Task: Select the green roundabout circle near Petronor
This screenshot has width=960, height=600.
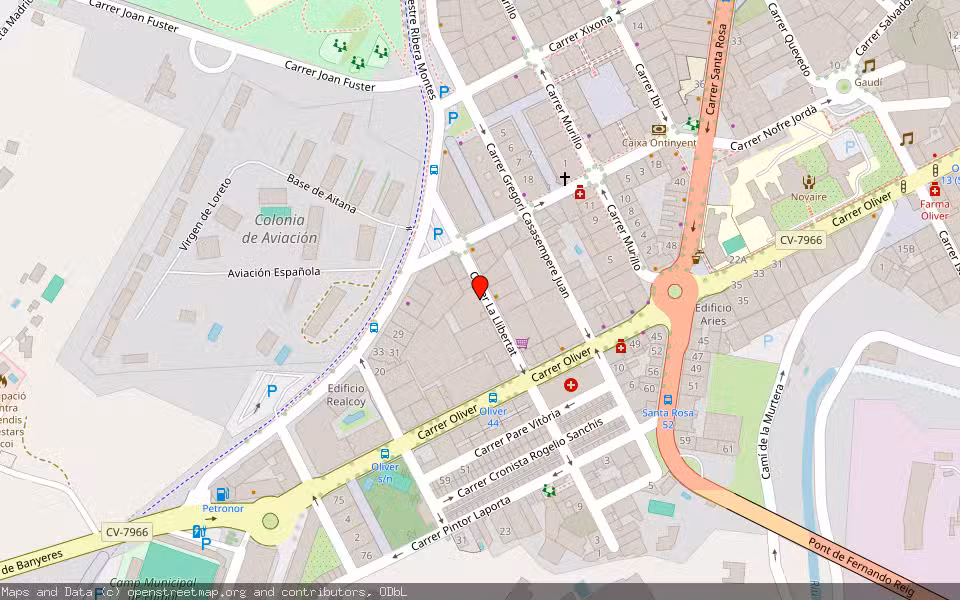Action: pyautogui.click(x=270, y=521)
